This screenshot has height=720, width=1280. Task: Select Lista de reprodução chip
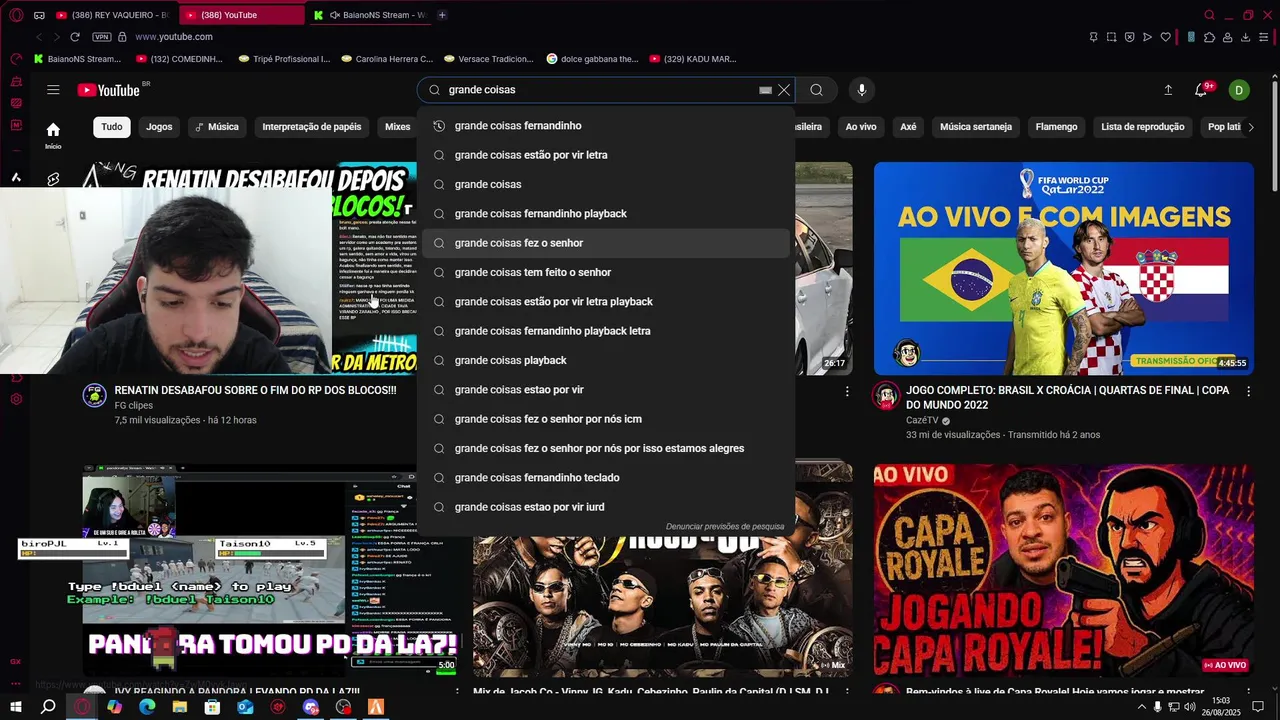(x=1143, y=127)
